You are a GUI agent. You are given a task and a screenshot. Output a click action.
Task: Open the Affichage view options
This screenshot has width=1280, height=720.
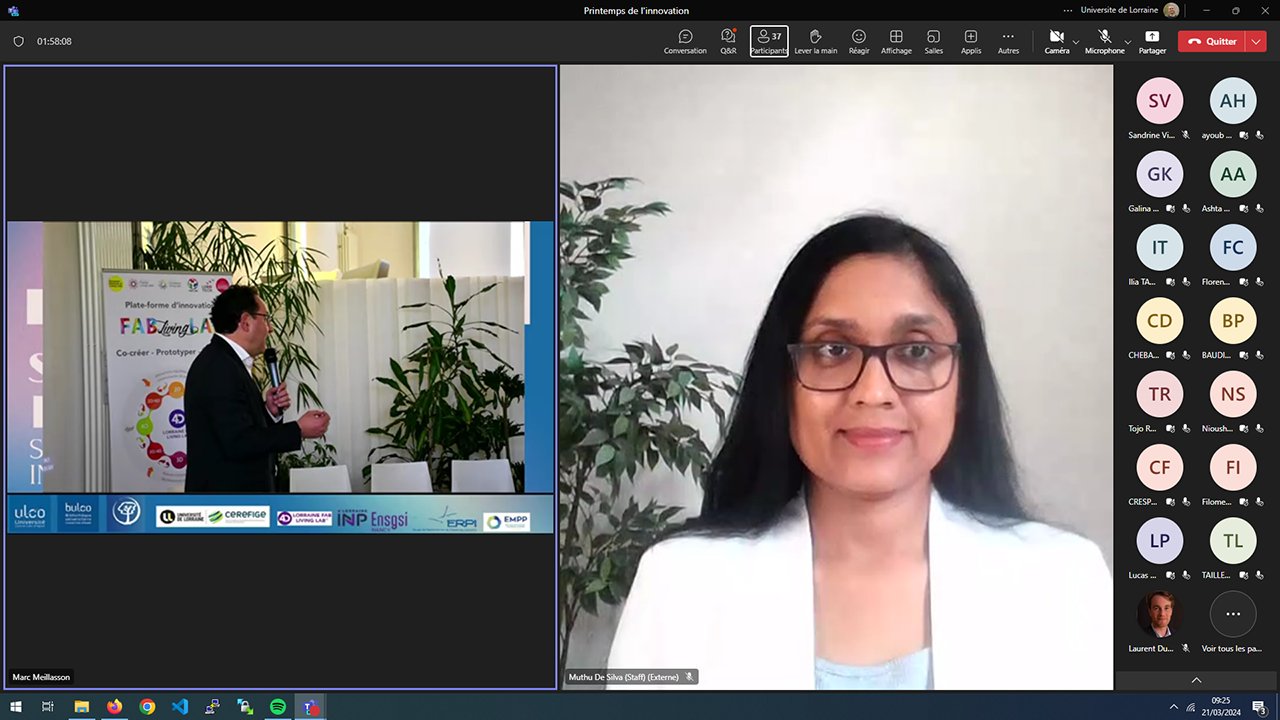point(896,41)
